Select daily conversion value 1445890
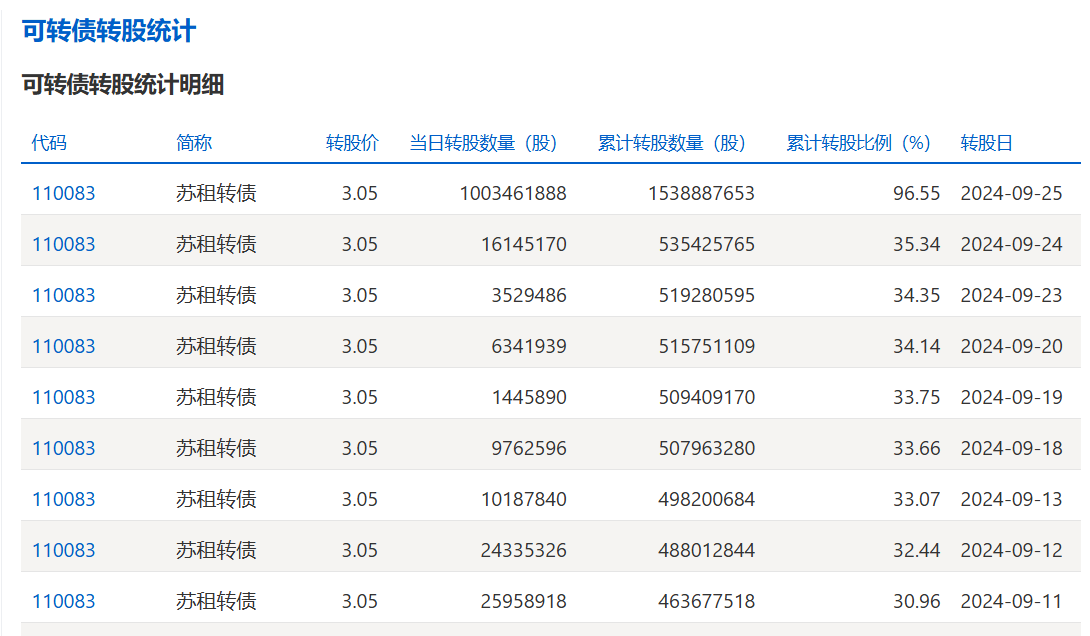This screenshot has width=1090, height=636. tap(529, 397)
